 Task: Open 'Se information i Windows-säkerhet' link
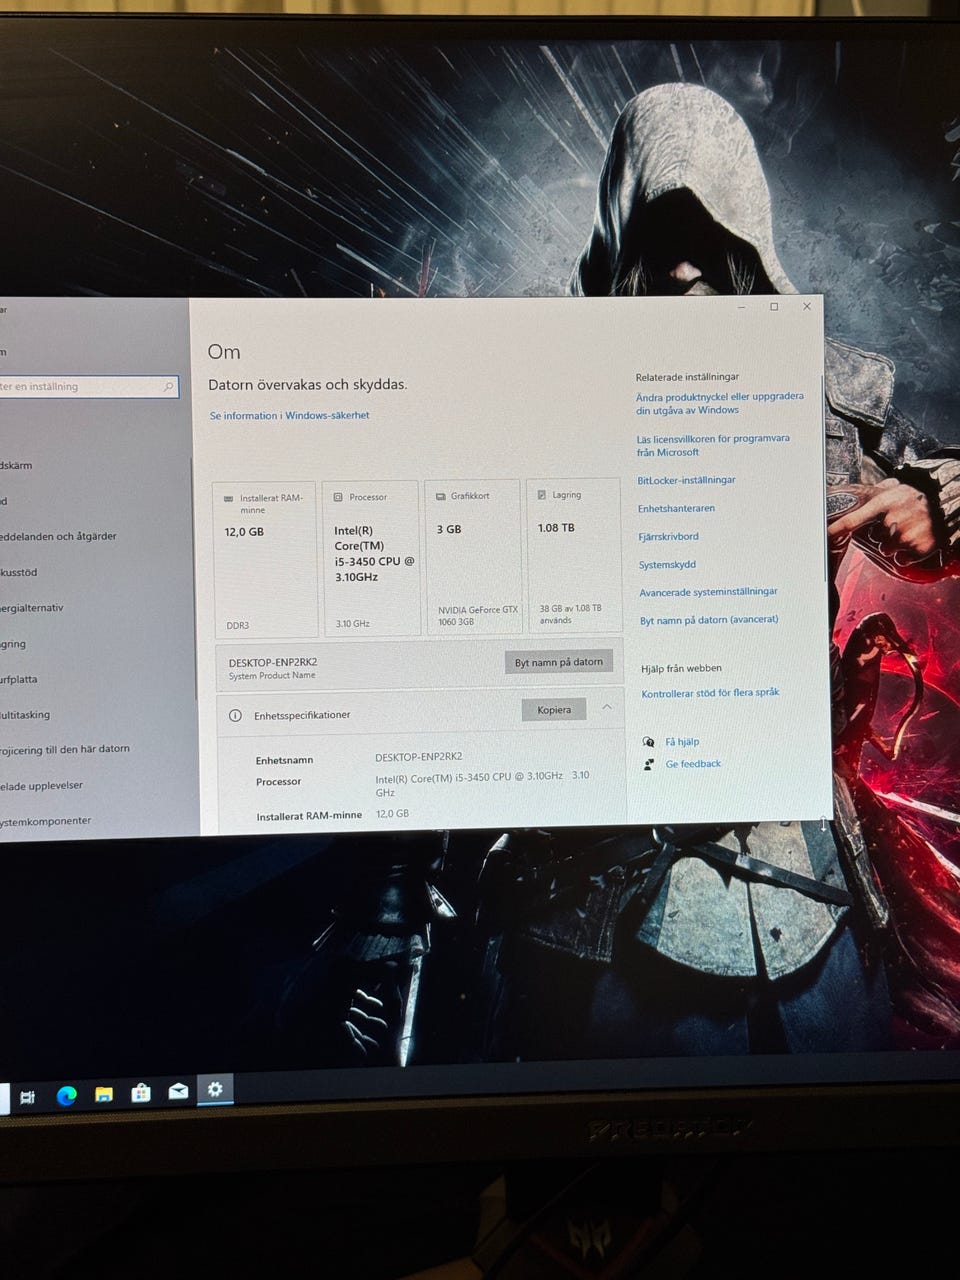tap(289, 416)
